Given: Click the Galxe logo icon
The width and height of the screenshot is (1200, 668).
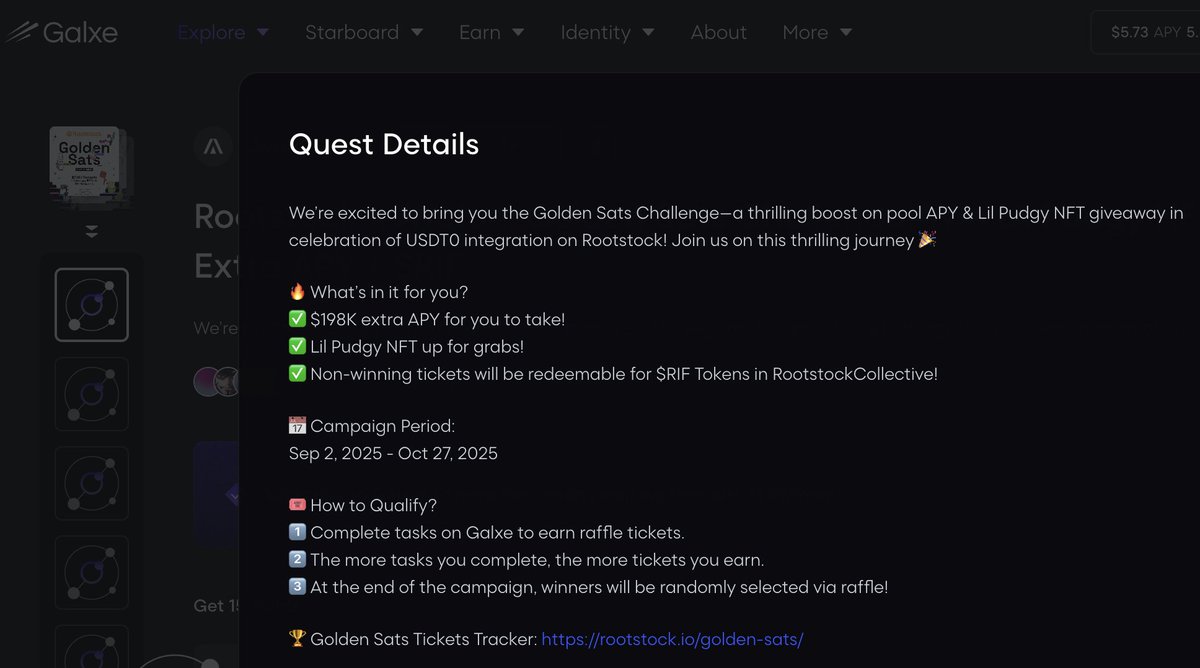Looking at the screenshot, I should pyautogui.click(x=21, y=32).
